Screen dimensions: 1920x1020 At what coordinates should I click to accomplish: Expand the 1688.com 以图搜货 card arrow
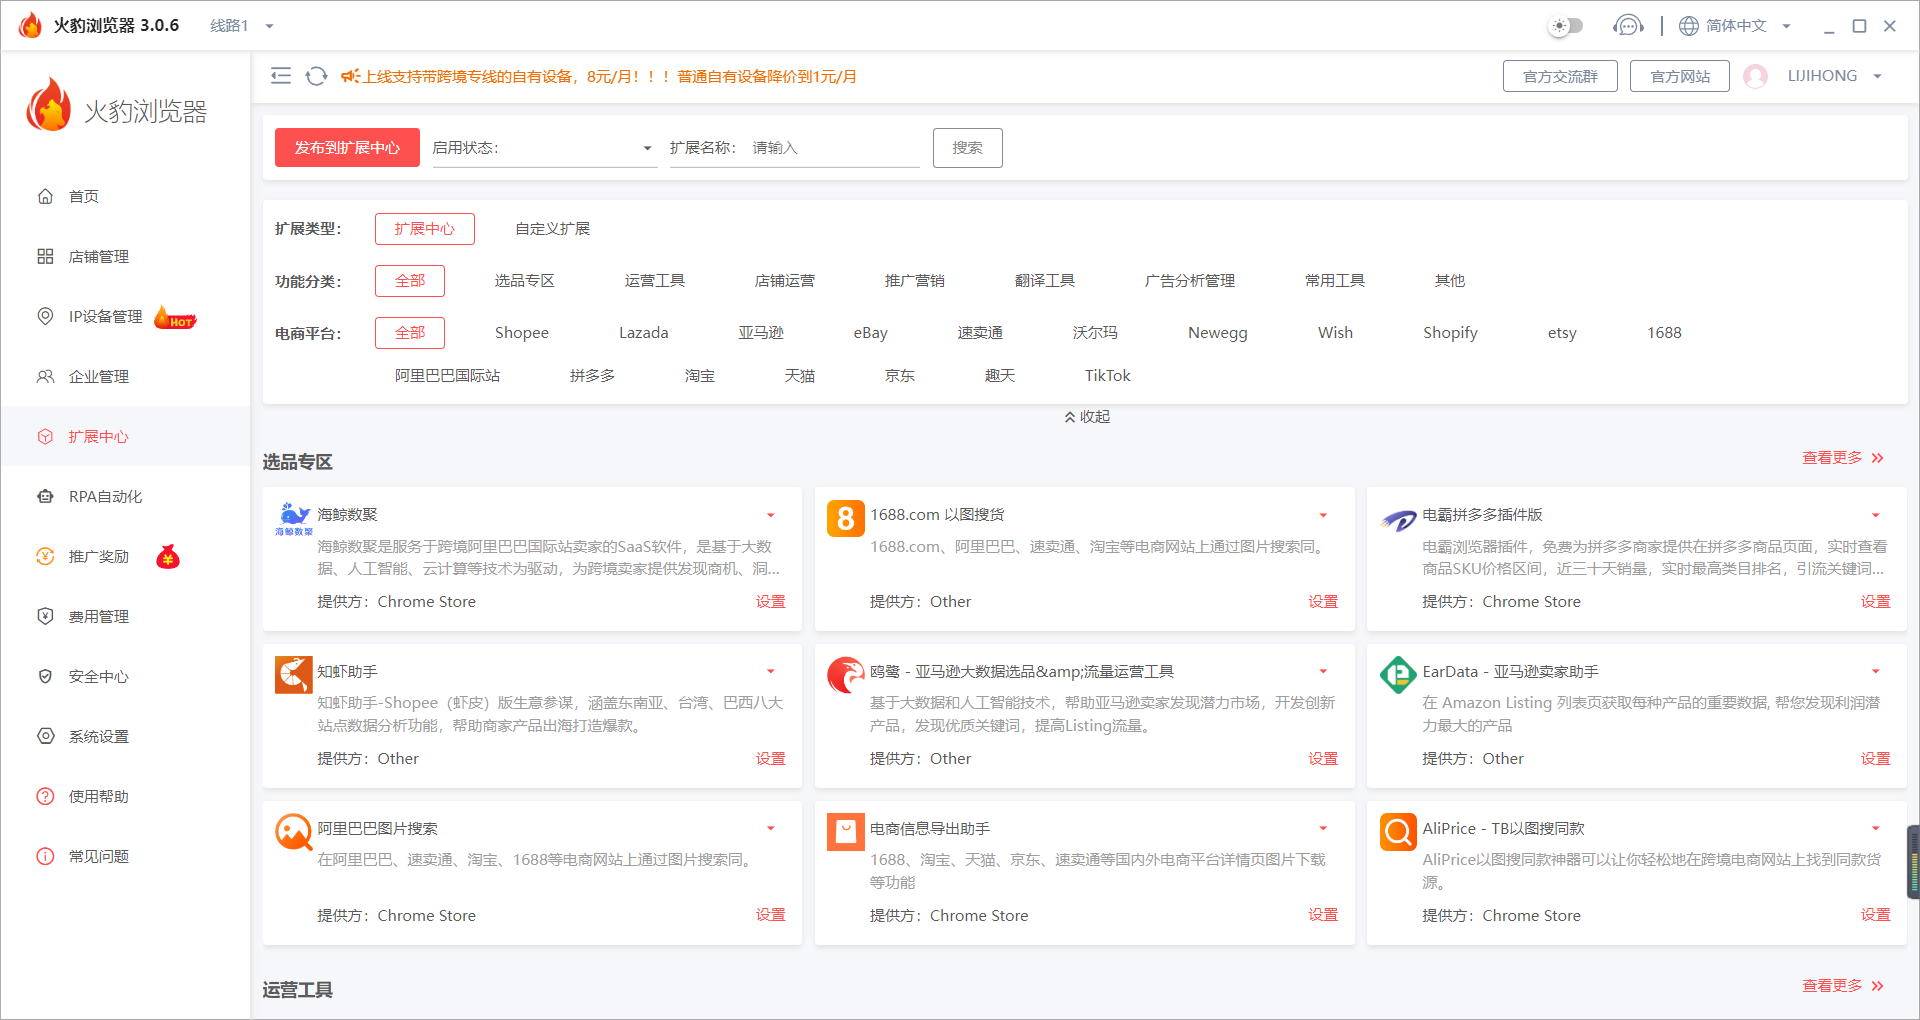pyautogui.click(x=1323, y=515)
